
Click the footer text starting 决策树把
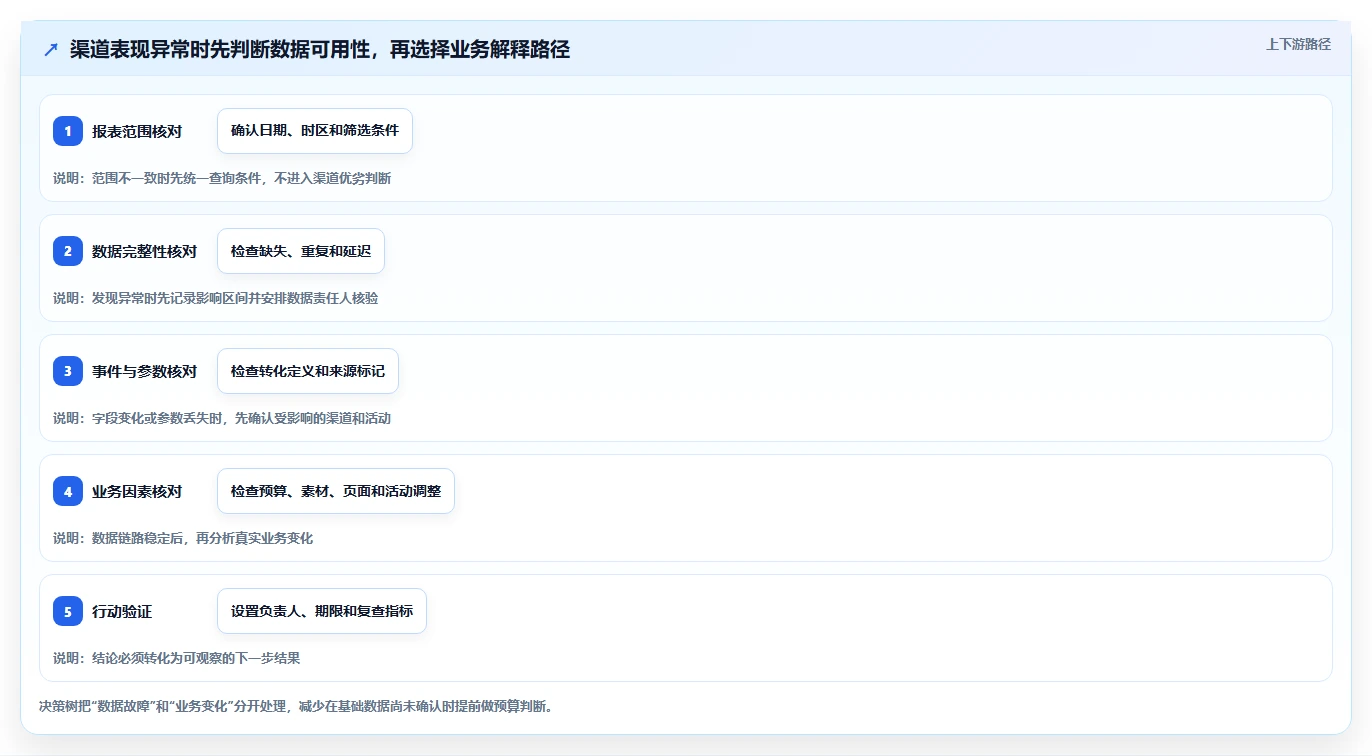click(x=296, y=706)
